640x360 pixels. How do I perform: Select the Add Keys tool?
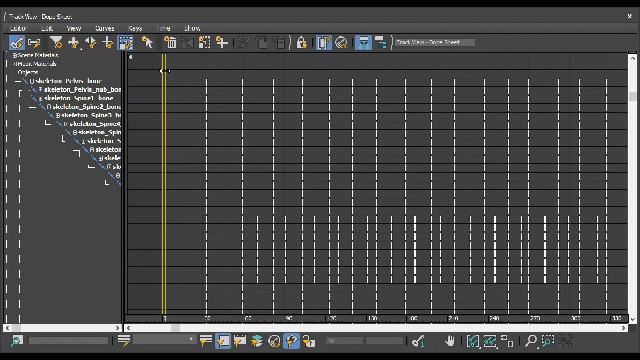click(x=108, y=42)
